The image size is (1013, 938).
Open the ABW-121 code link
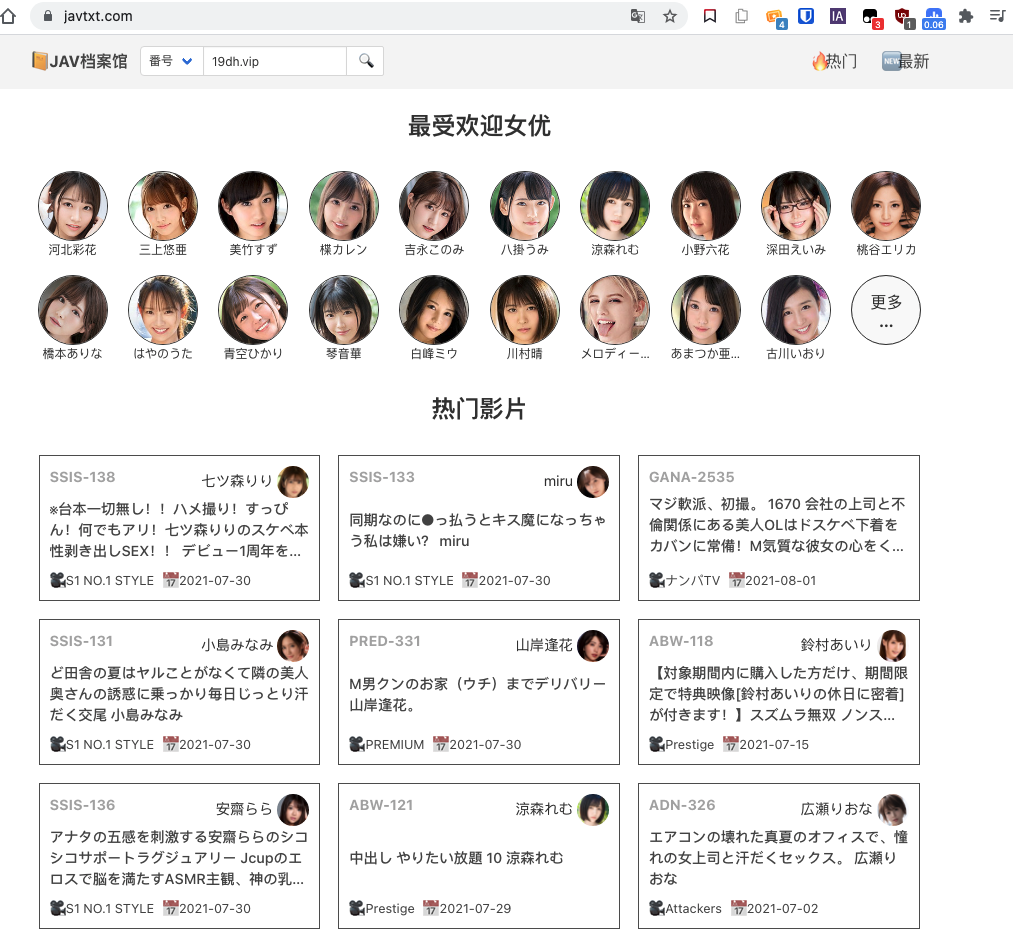point(381,805)
